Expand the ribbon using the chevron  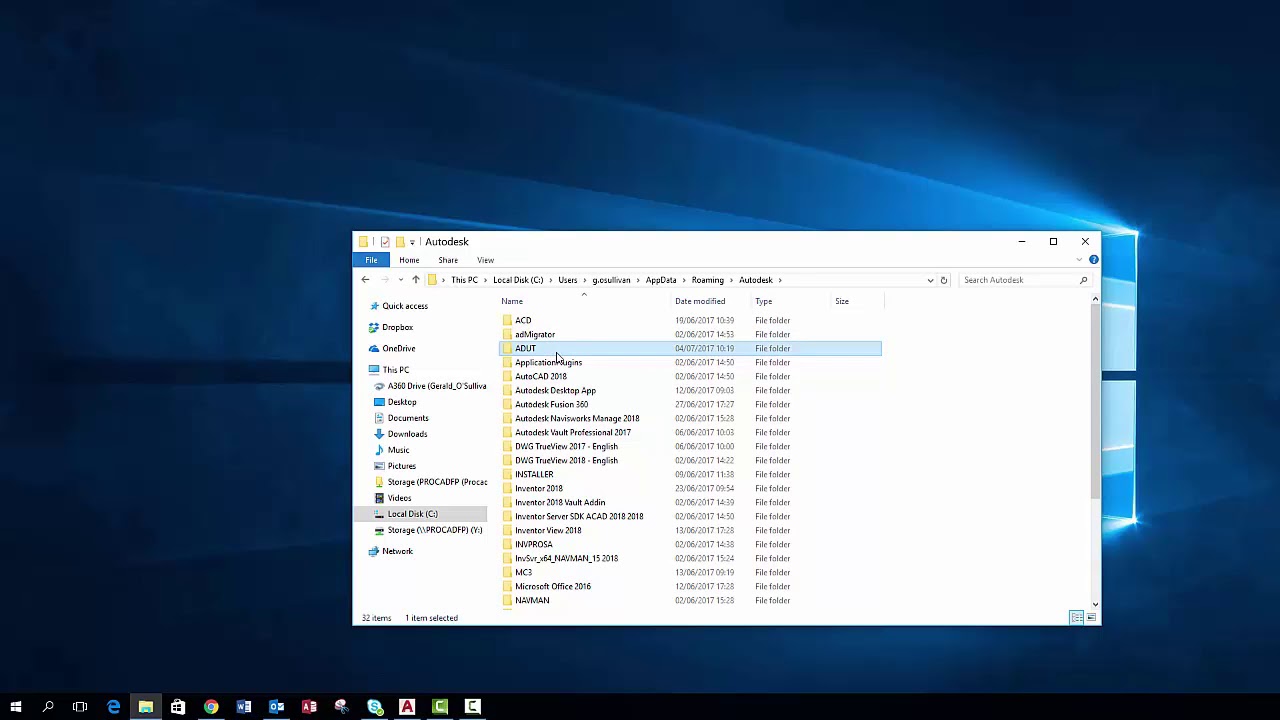1079,260
